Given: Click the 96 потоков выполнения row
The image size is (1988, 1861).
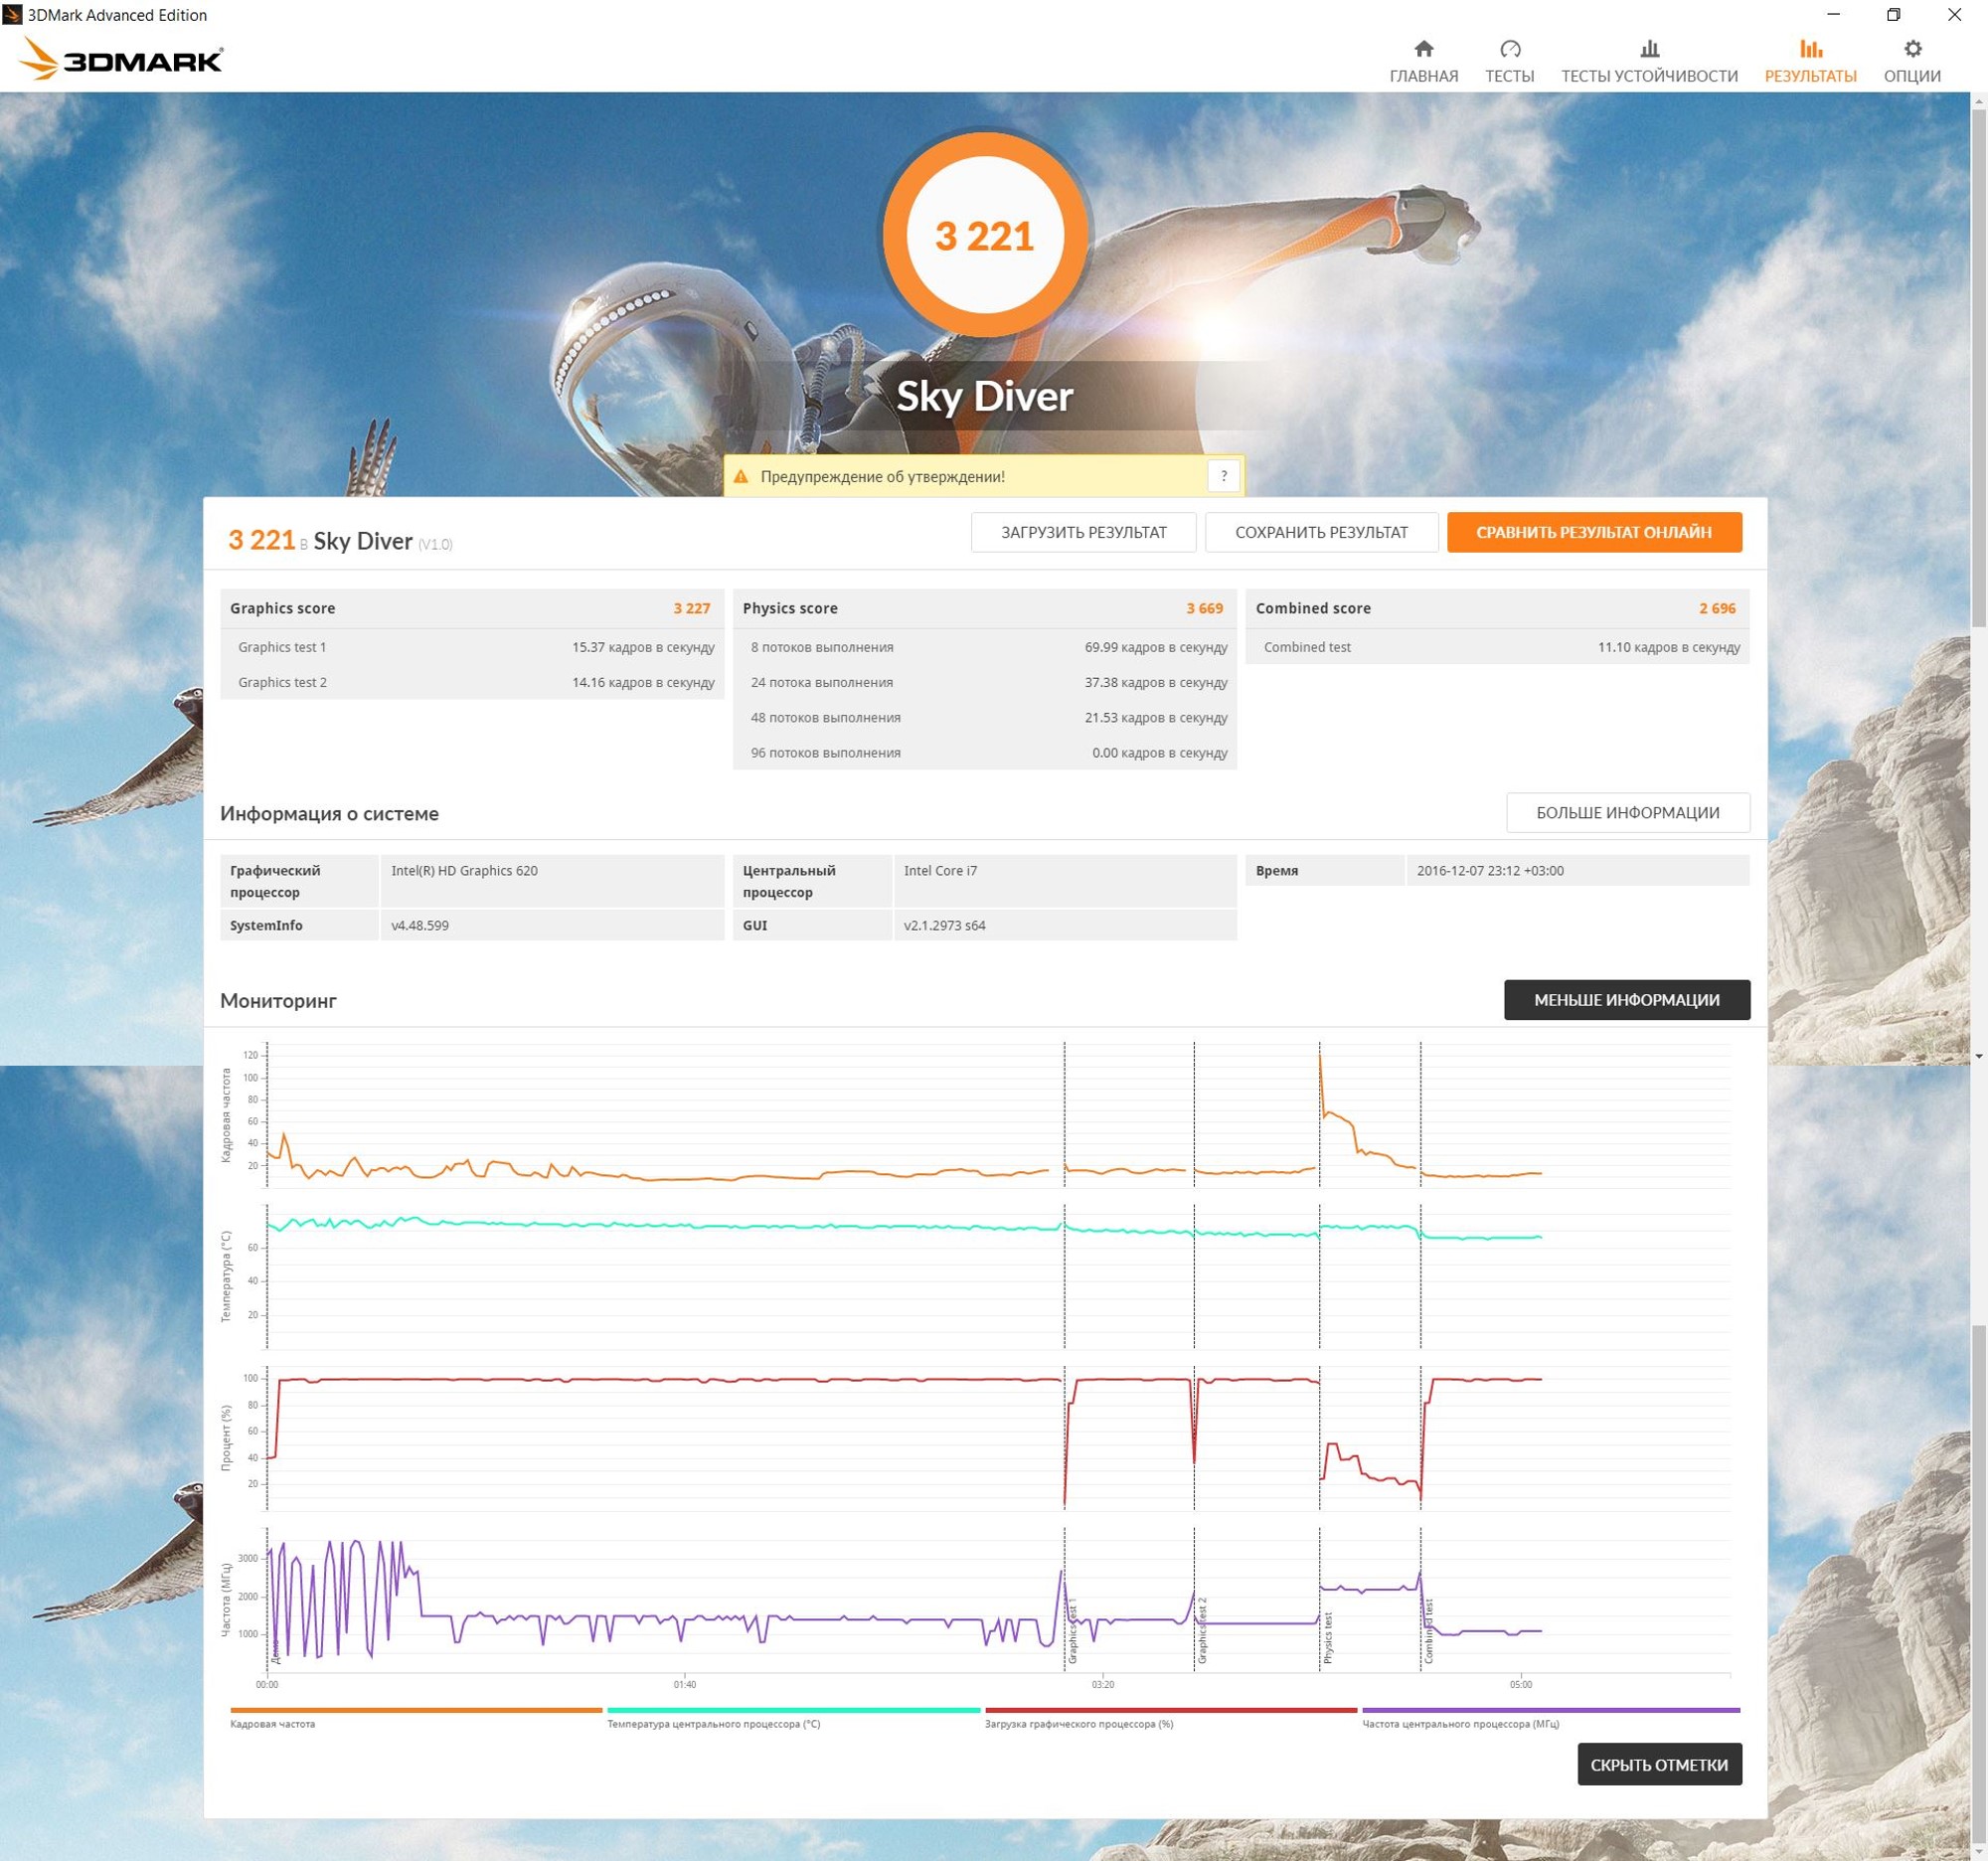Looking at the screenshot, I should point(985,752).
